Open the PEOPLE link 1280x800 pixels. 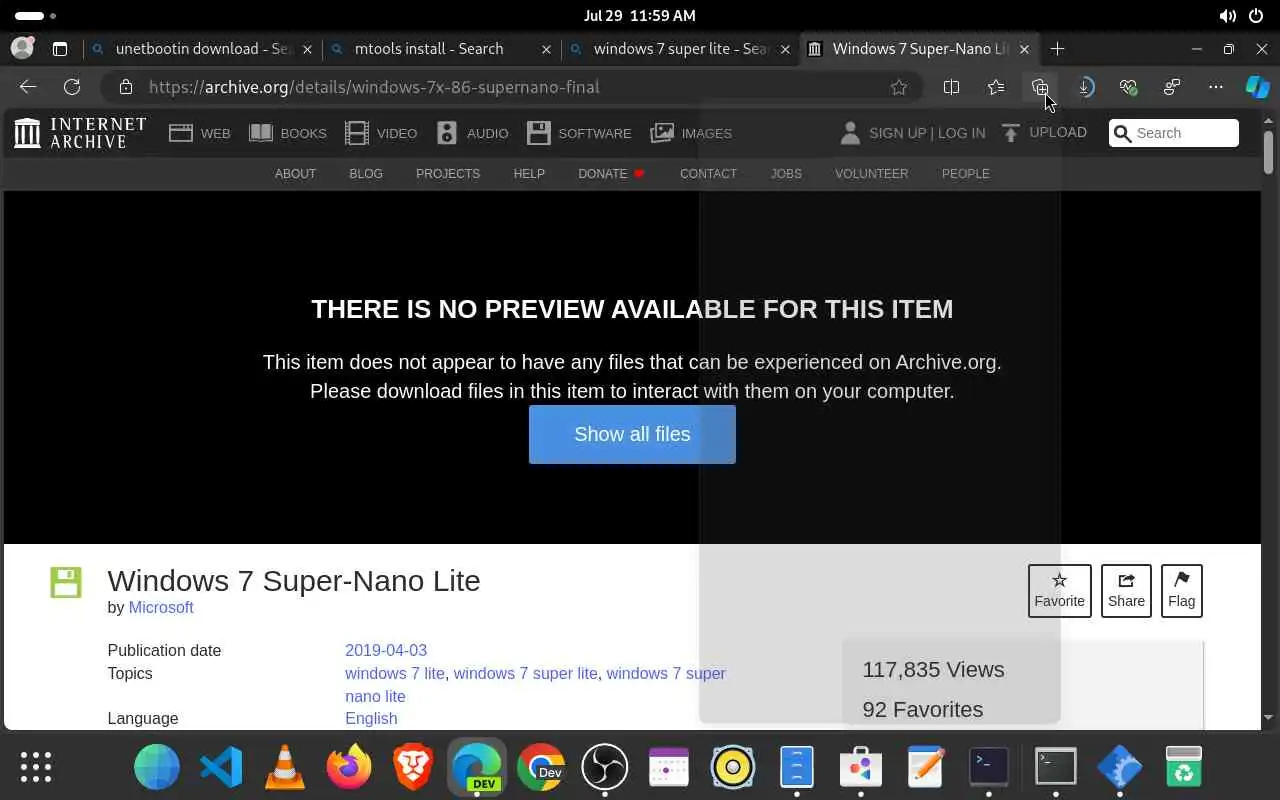(x=965, y=174)
